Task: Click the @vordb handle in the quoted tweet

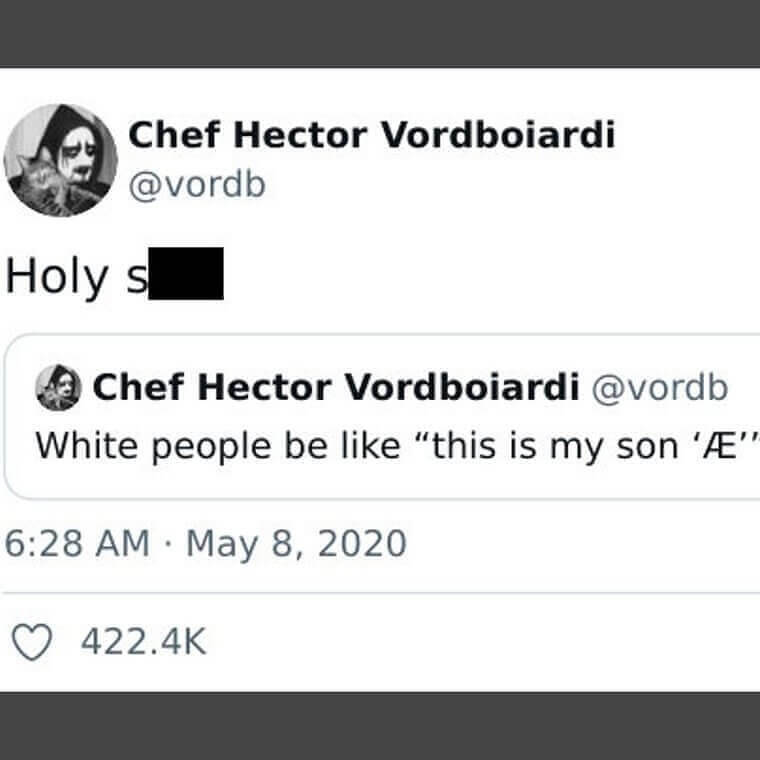Action: [661, 388]
